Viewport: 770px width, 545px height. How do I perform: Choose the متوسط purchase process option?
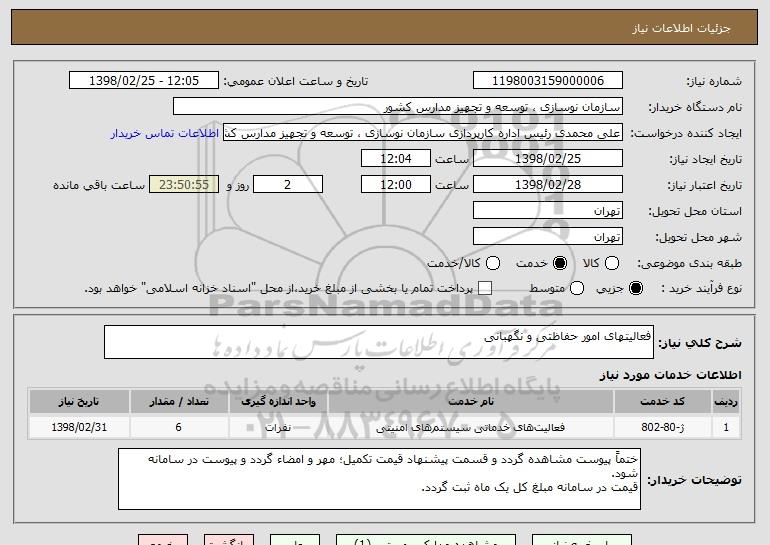(577, 289)
